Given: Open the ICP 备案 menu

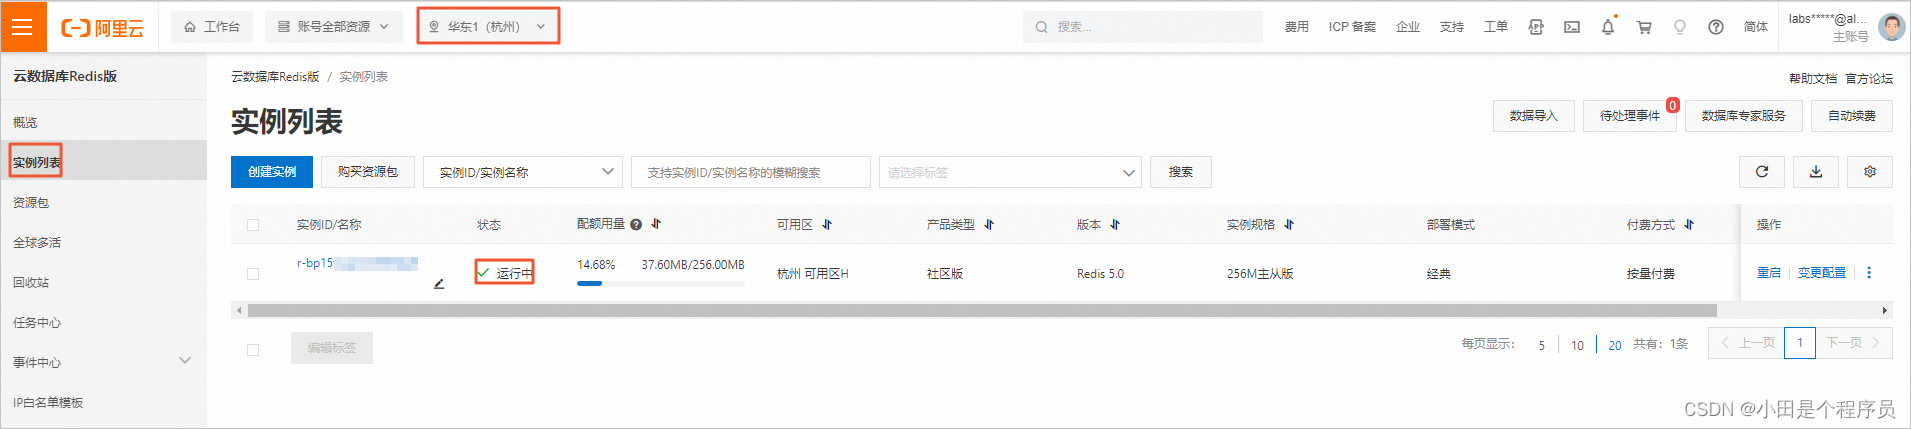Looking at the screenshot, I should pyautogui.click(x=1352, y=27).
